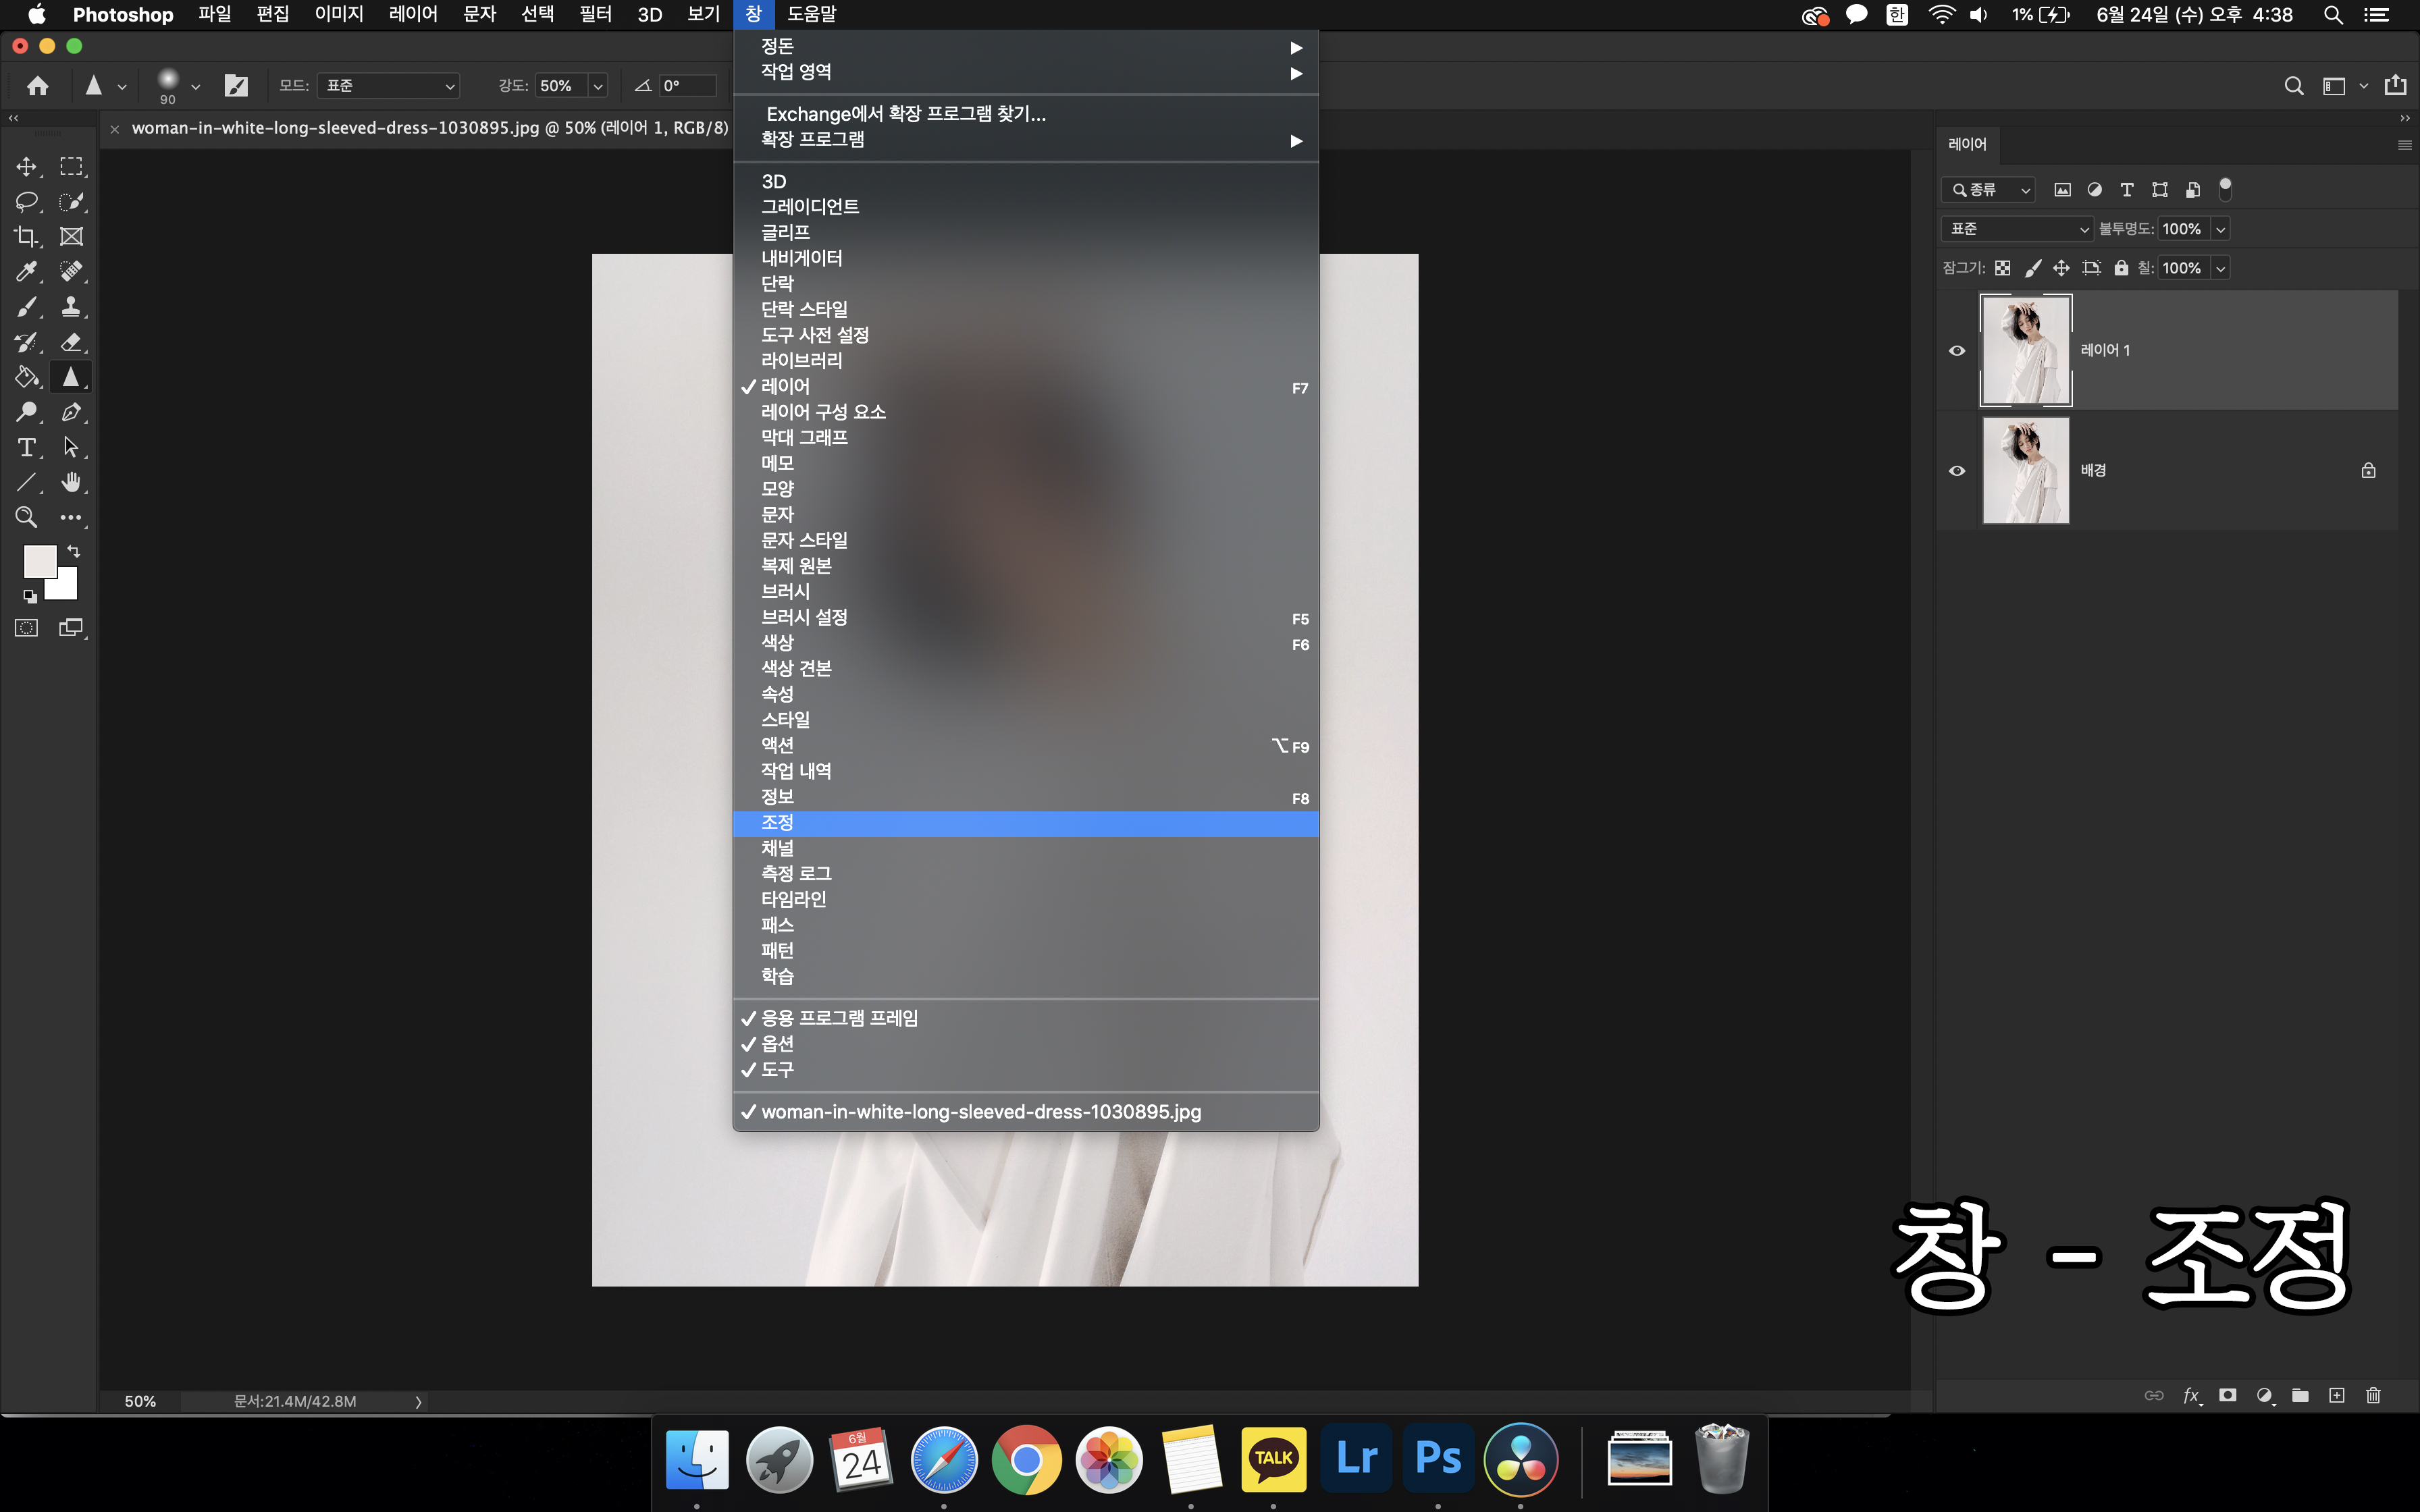Open the 필터 menu in menu bar
The height and width of the screenshot is (1512, 2420).
(595, 14)
